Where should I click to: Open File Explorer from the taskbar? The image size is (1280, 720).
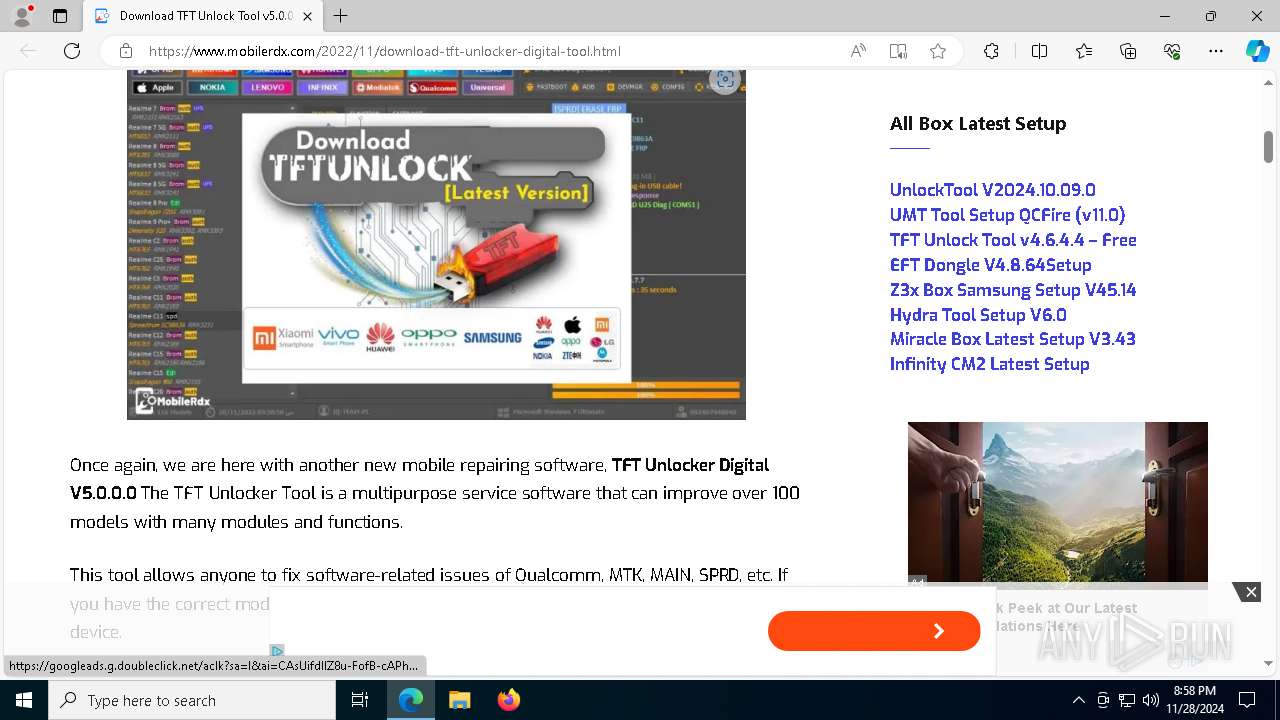(x=459, y=700)
